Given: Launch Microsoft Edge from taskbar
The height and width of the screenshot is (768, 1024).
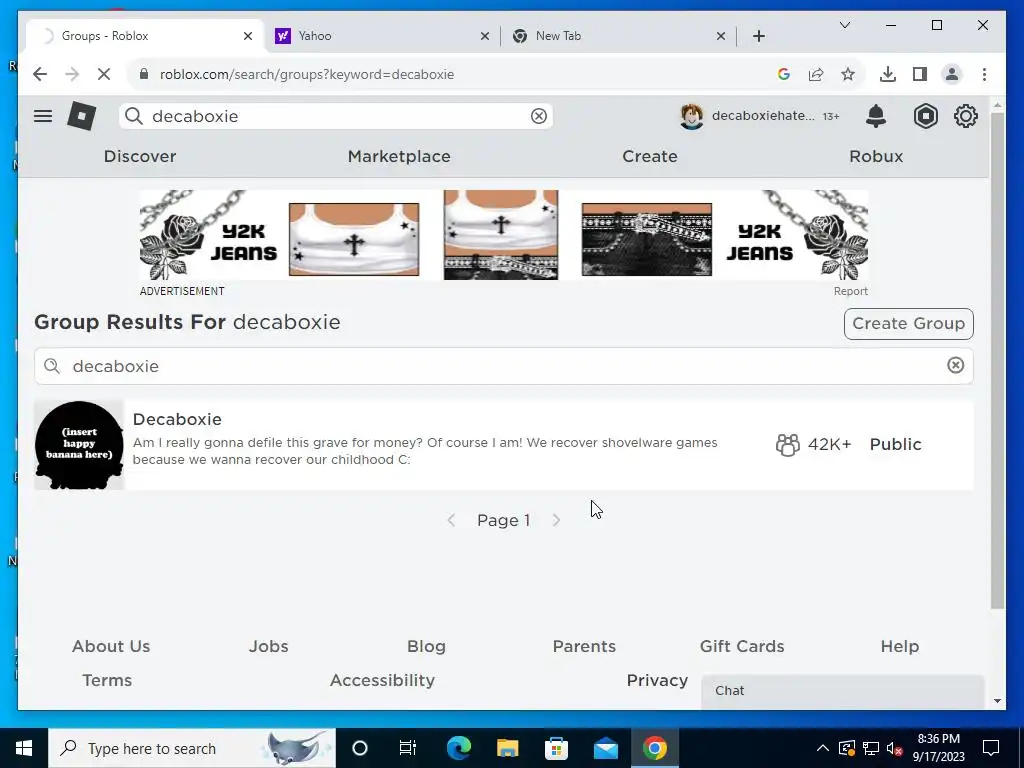Looking at the screenshot, I should (458, 748).
